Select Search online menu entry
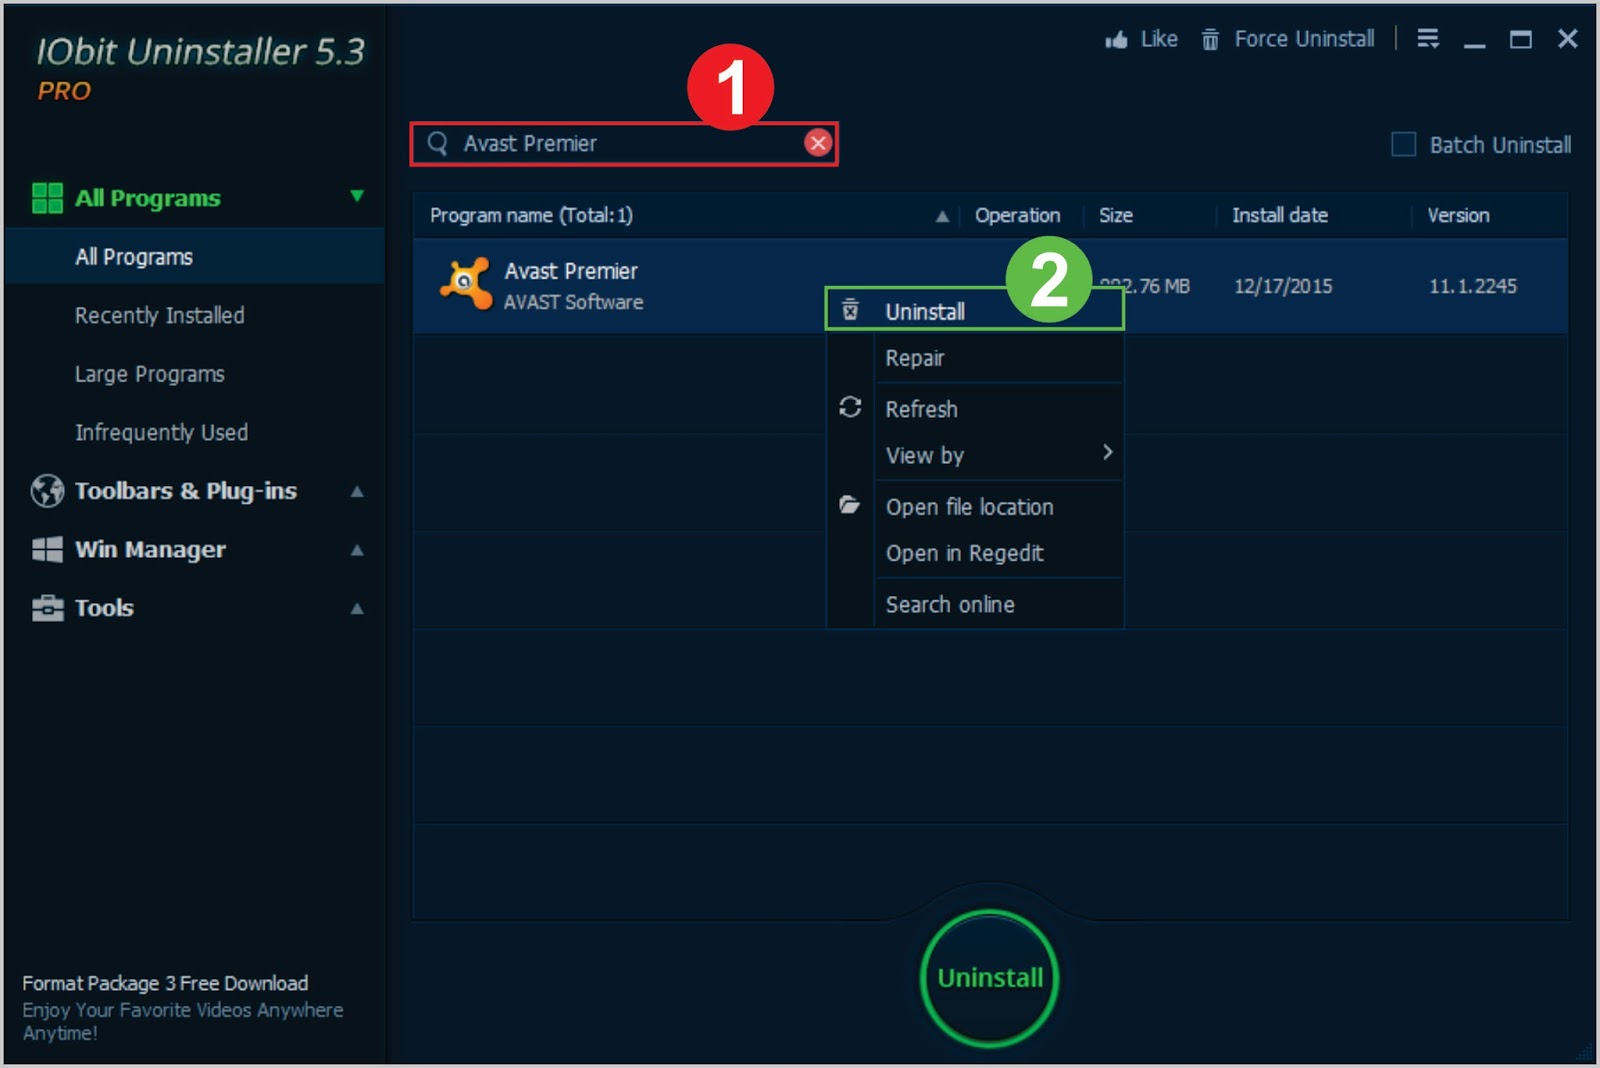The image size is (1600, 1068). point(974,604)
